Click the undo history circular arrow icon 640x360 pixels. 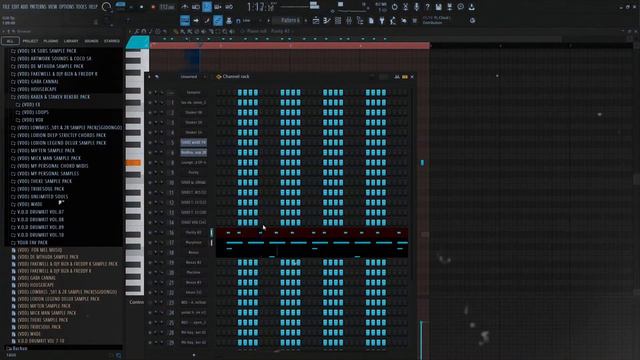pyautogui.click(x=394, y=7)
